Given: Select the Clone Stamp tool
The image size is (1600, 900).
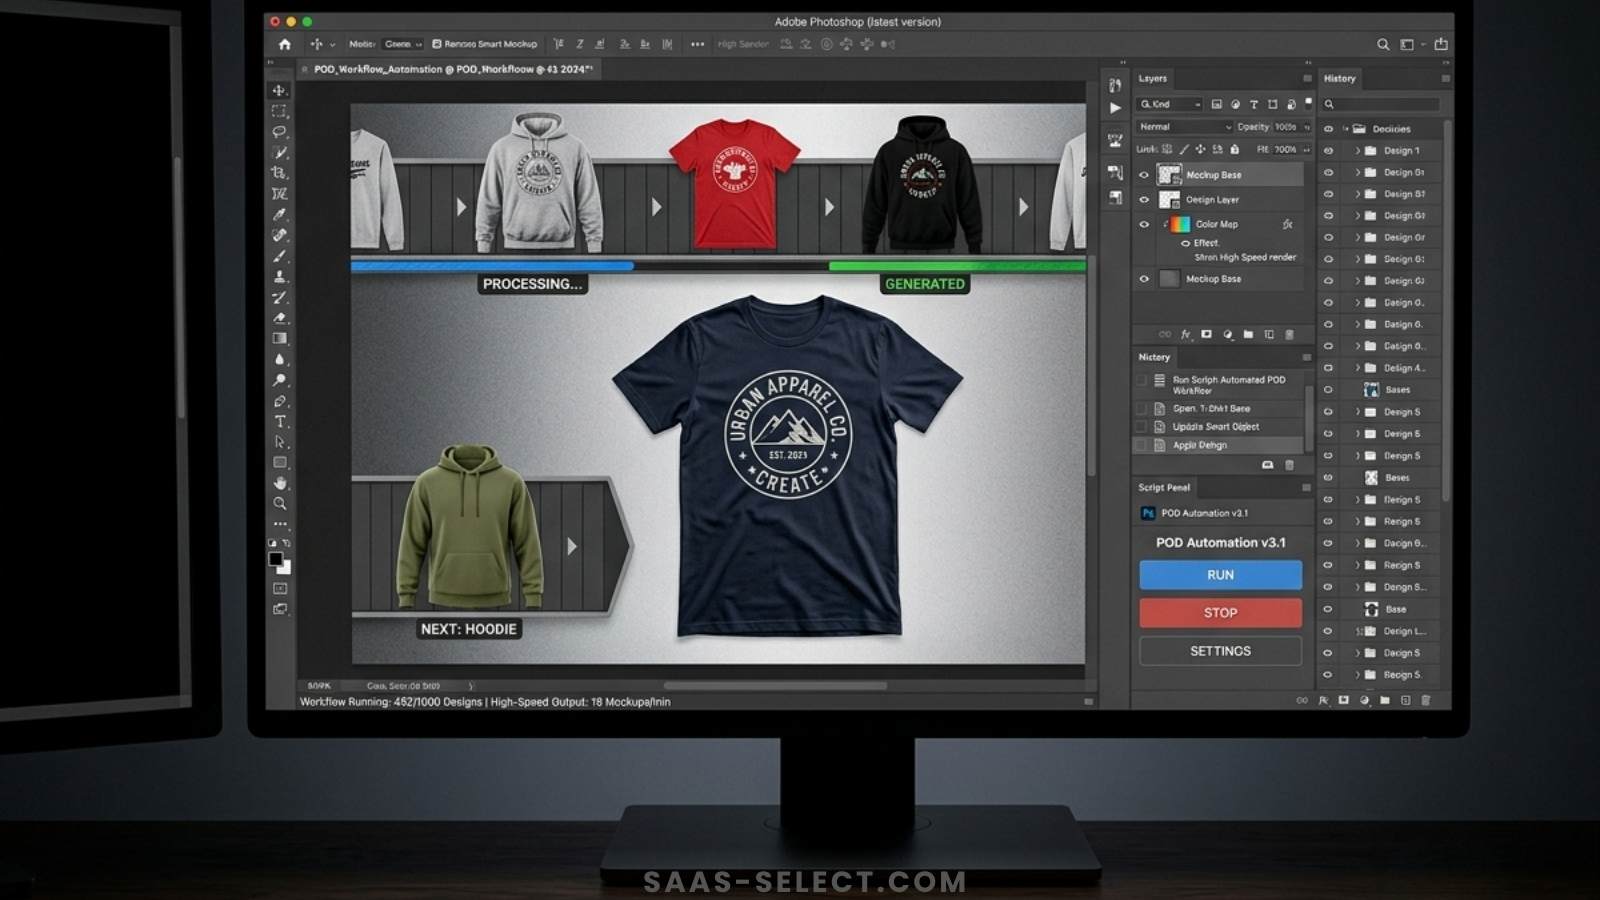Looking at the screenshot, I should [x=280, y=276].
